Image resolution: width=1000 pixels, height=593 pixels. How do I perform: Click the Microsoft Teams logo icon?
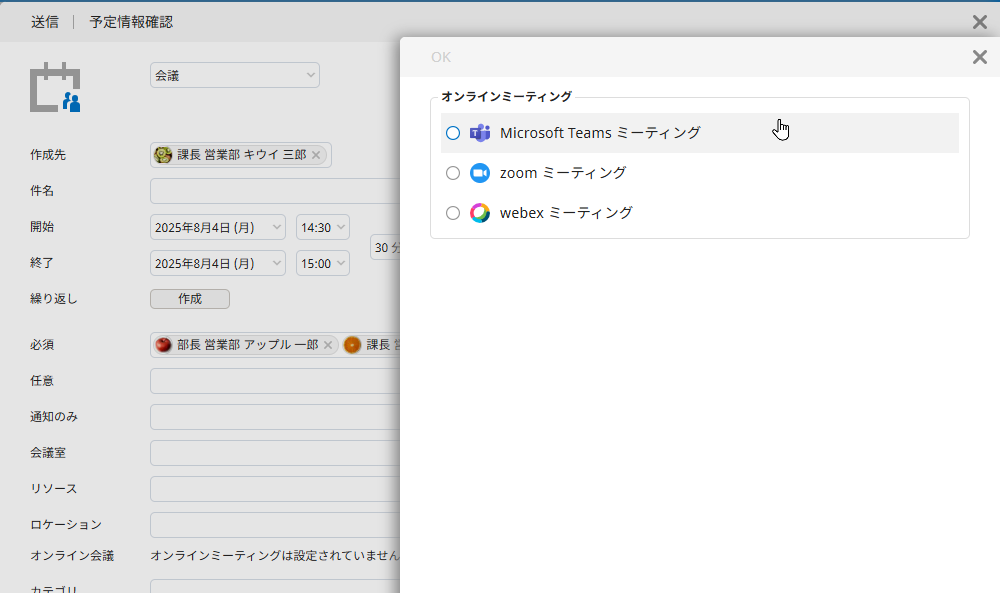480,133
